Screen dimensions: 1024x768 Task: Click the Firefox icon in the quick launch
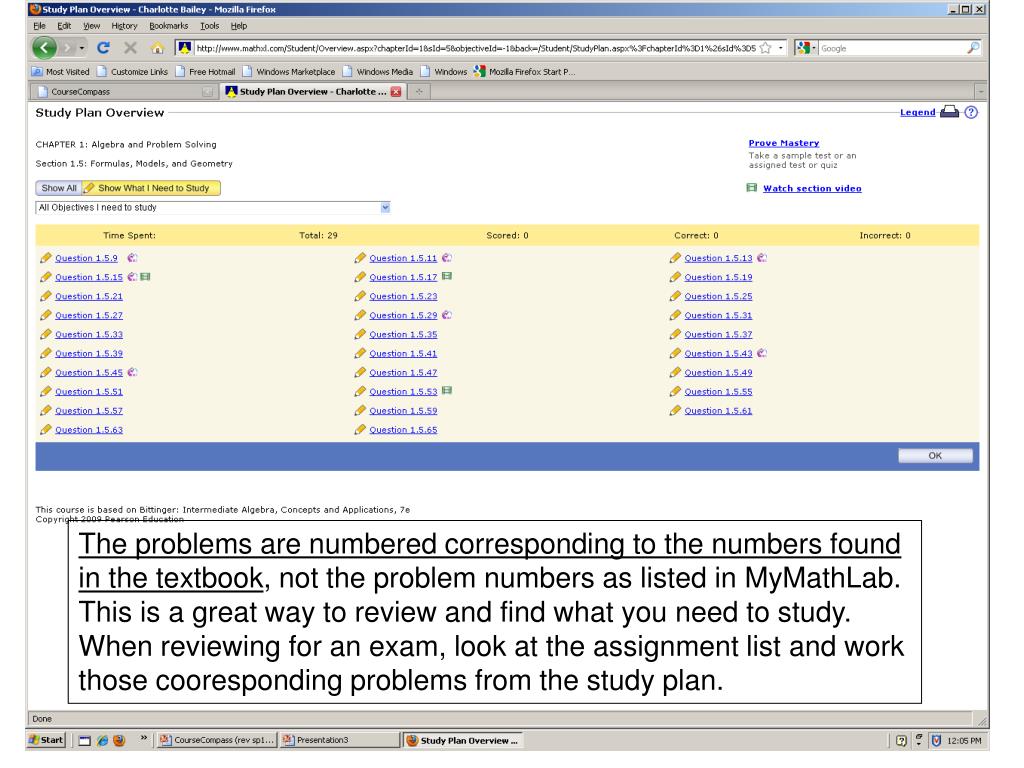(x=119, y=740)
